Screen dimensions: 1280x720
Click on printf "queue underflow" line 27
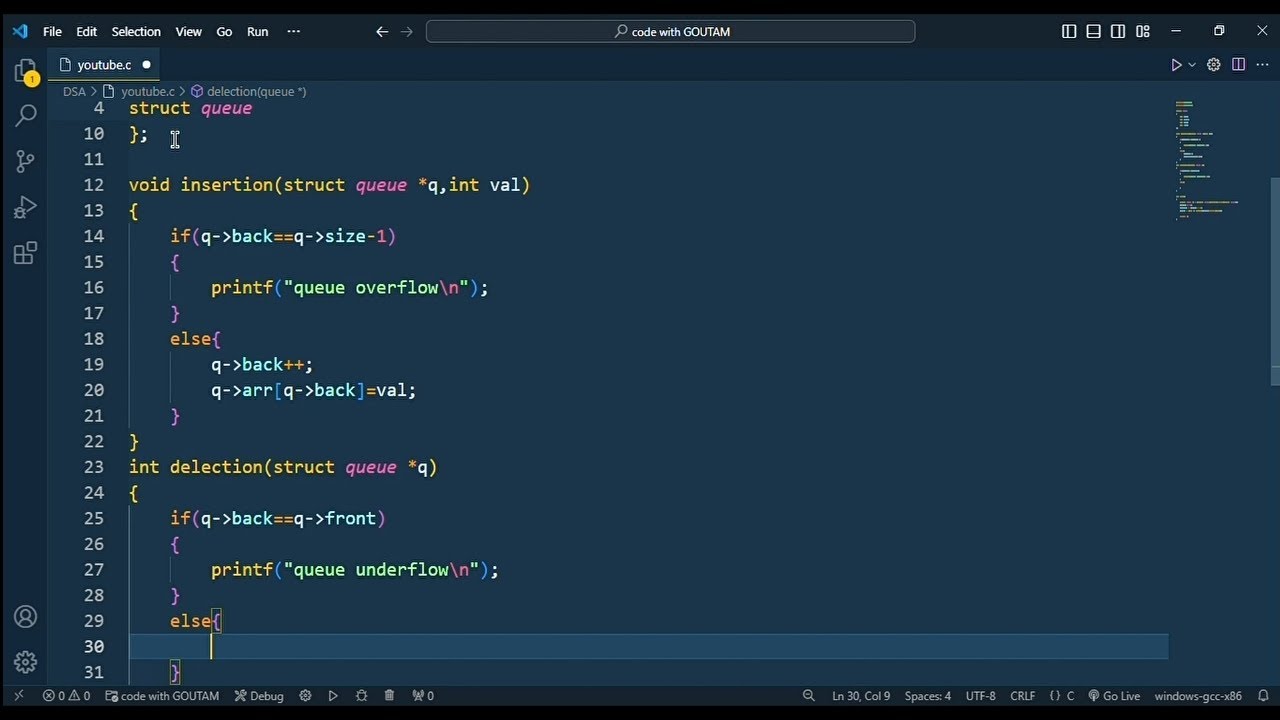354,570
